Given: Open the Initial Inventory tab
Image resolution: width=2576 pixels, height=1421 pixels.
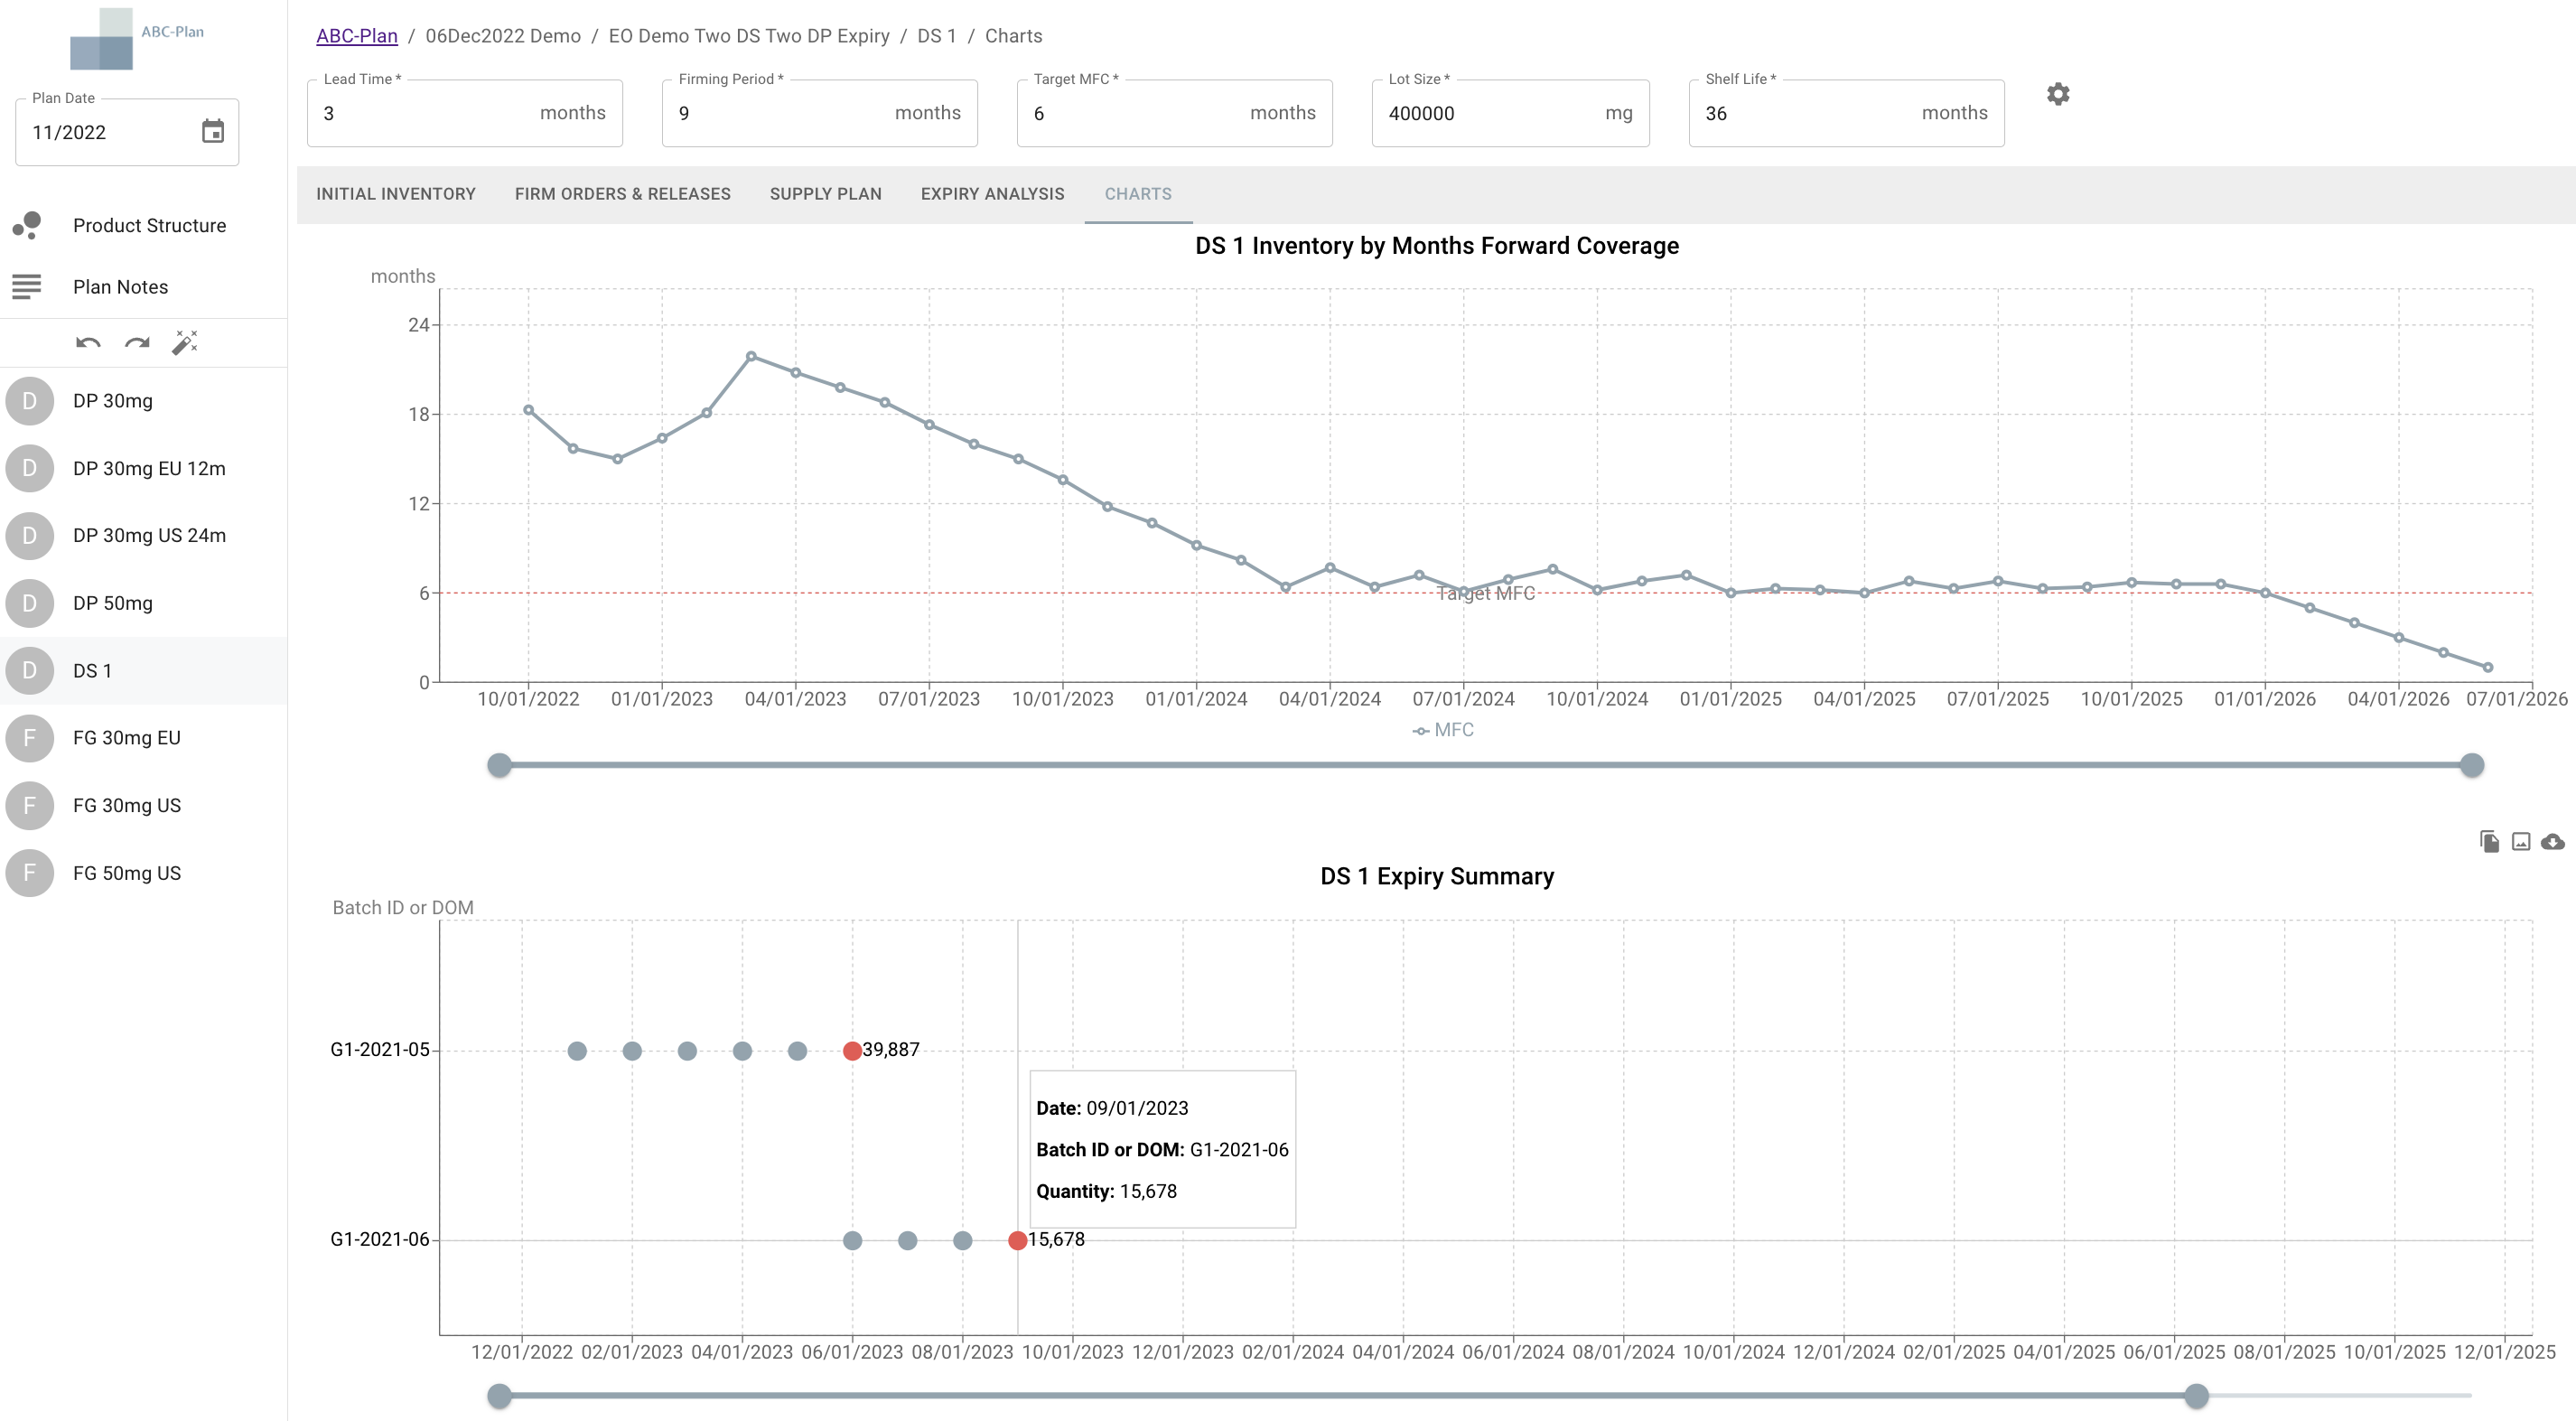Looking at the screenshot, I should pyautogui.click(x=395, y=194).
